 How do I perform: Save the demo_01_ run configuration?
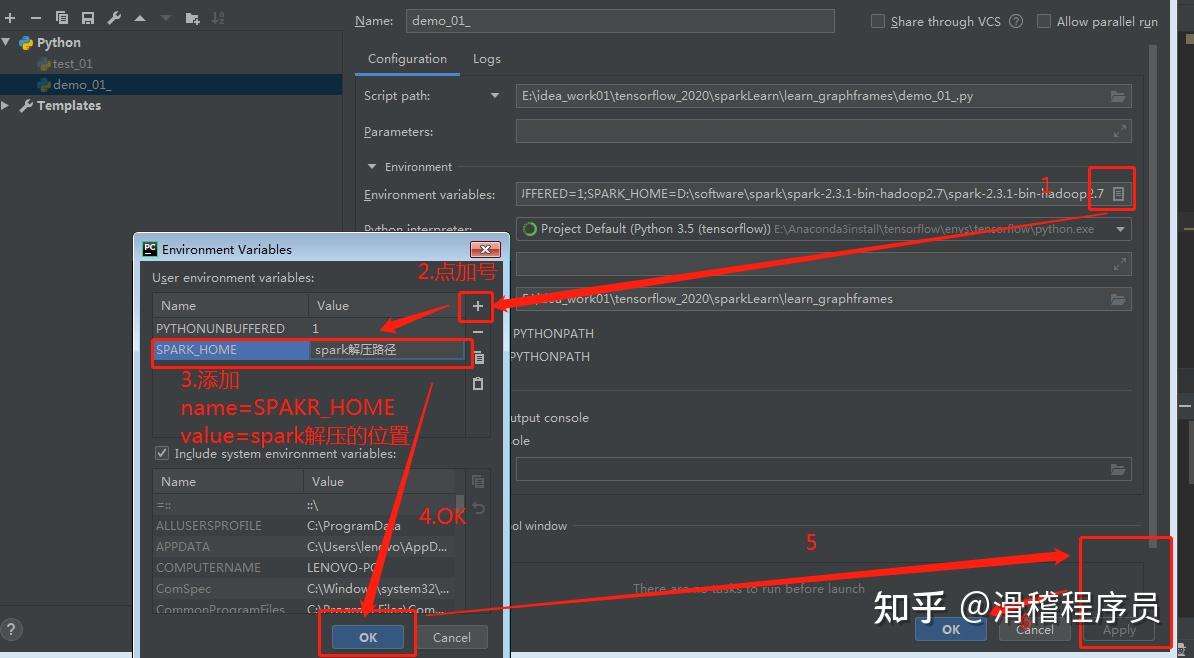tap(88, 17)
